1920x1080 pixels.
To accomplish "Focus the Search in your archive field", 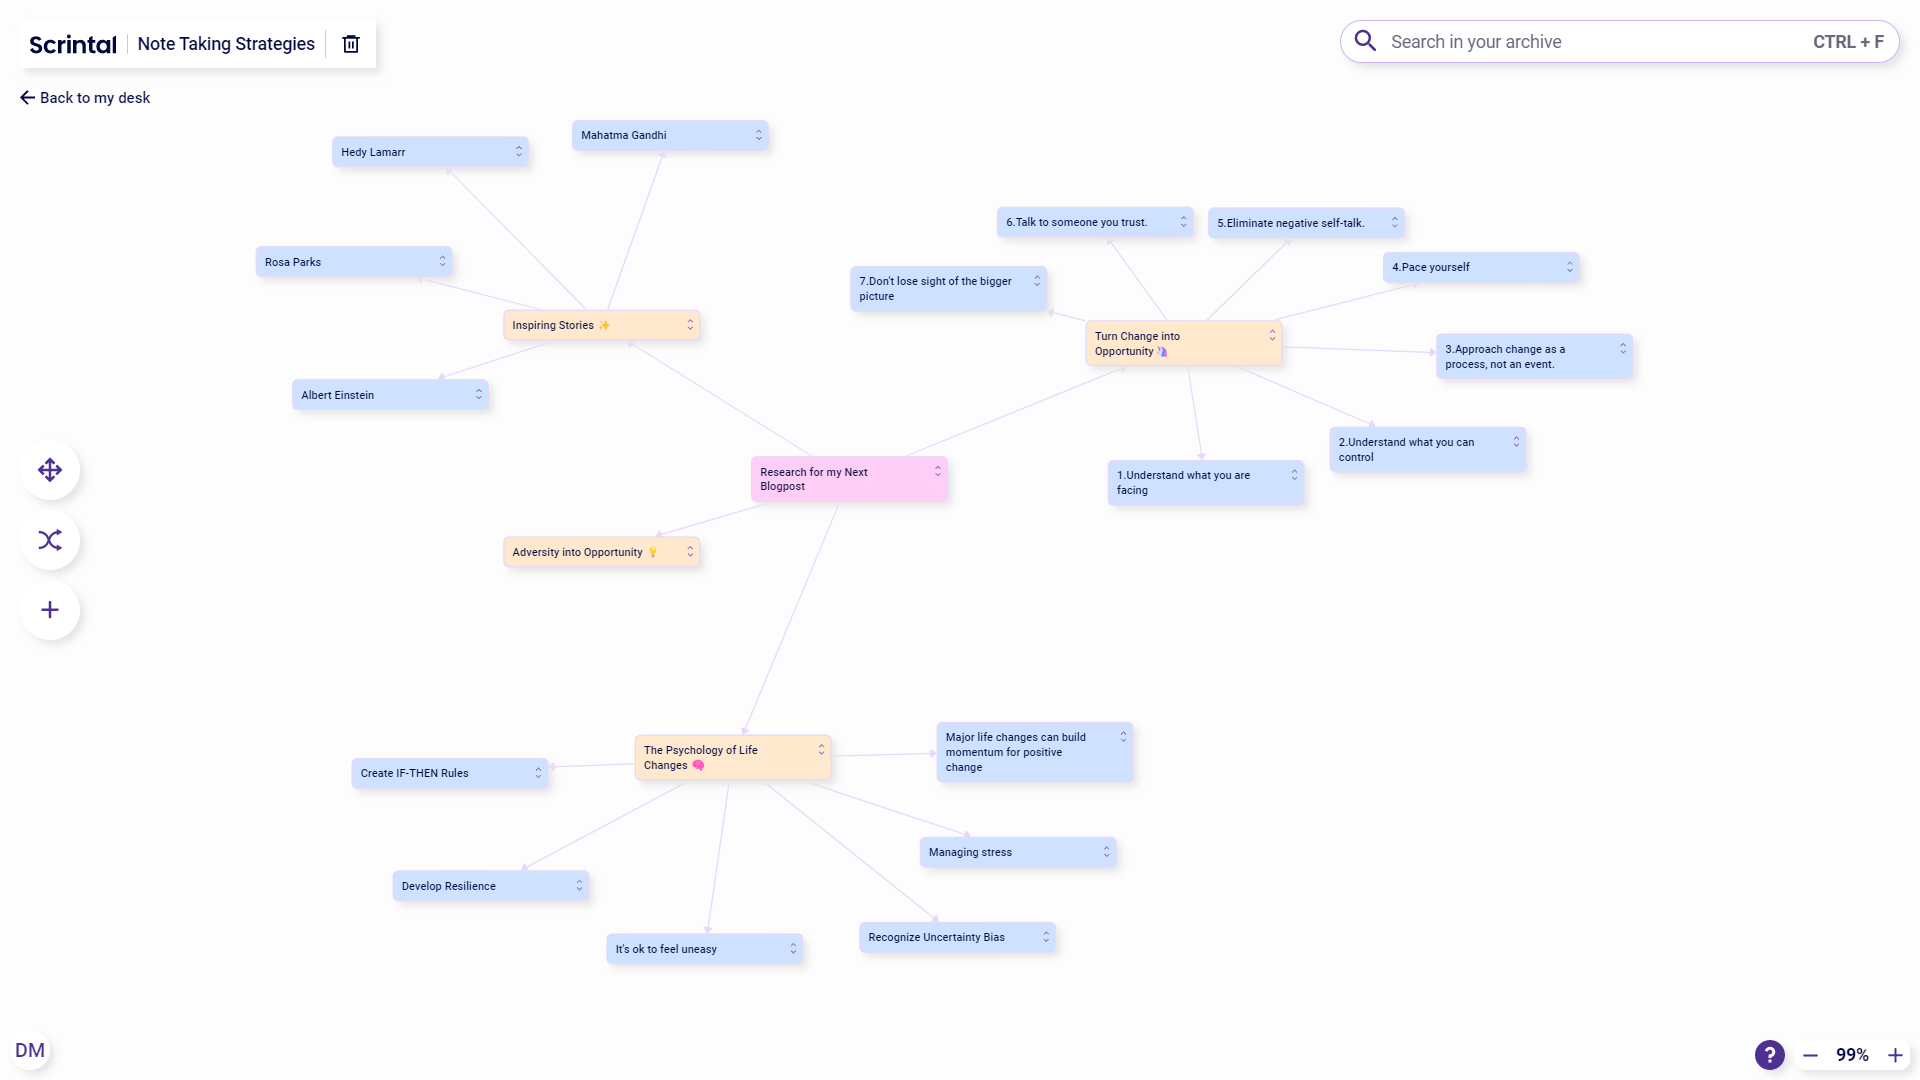I will pos(1619,42).
